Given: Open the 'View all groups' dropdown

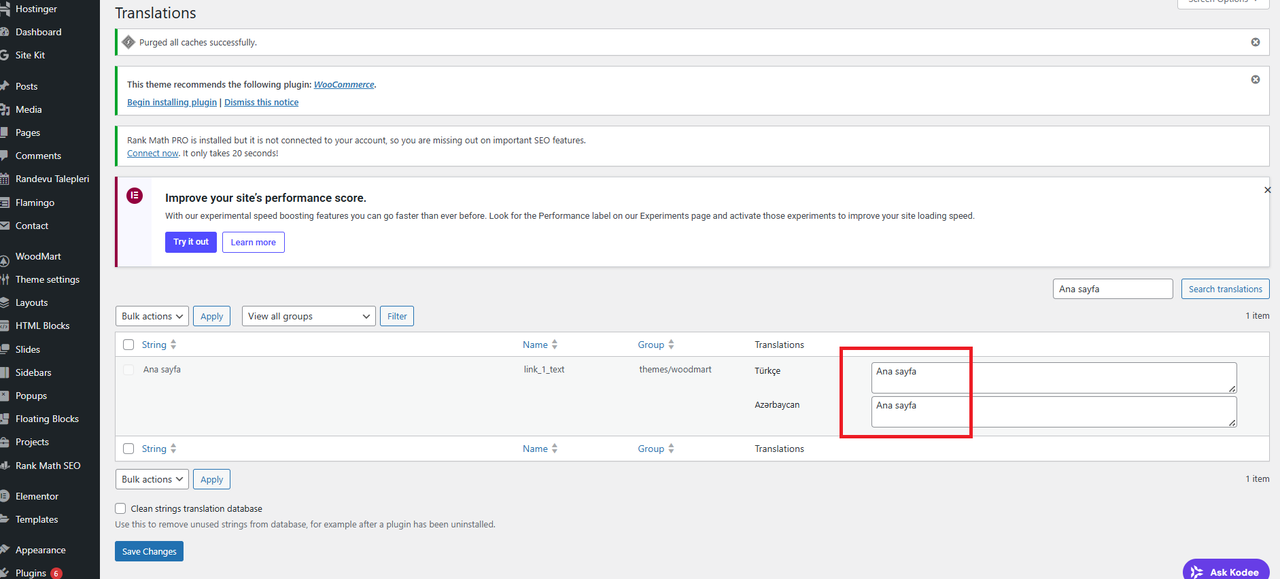Looking at the screenshot, I should pyautogui.click(x=309, y=316).
